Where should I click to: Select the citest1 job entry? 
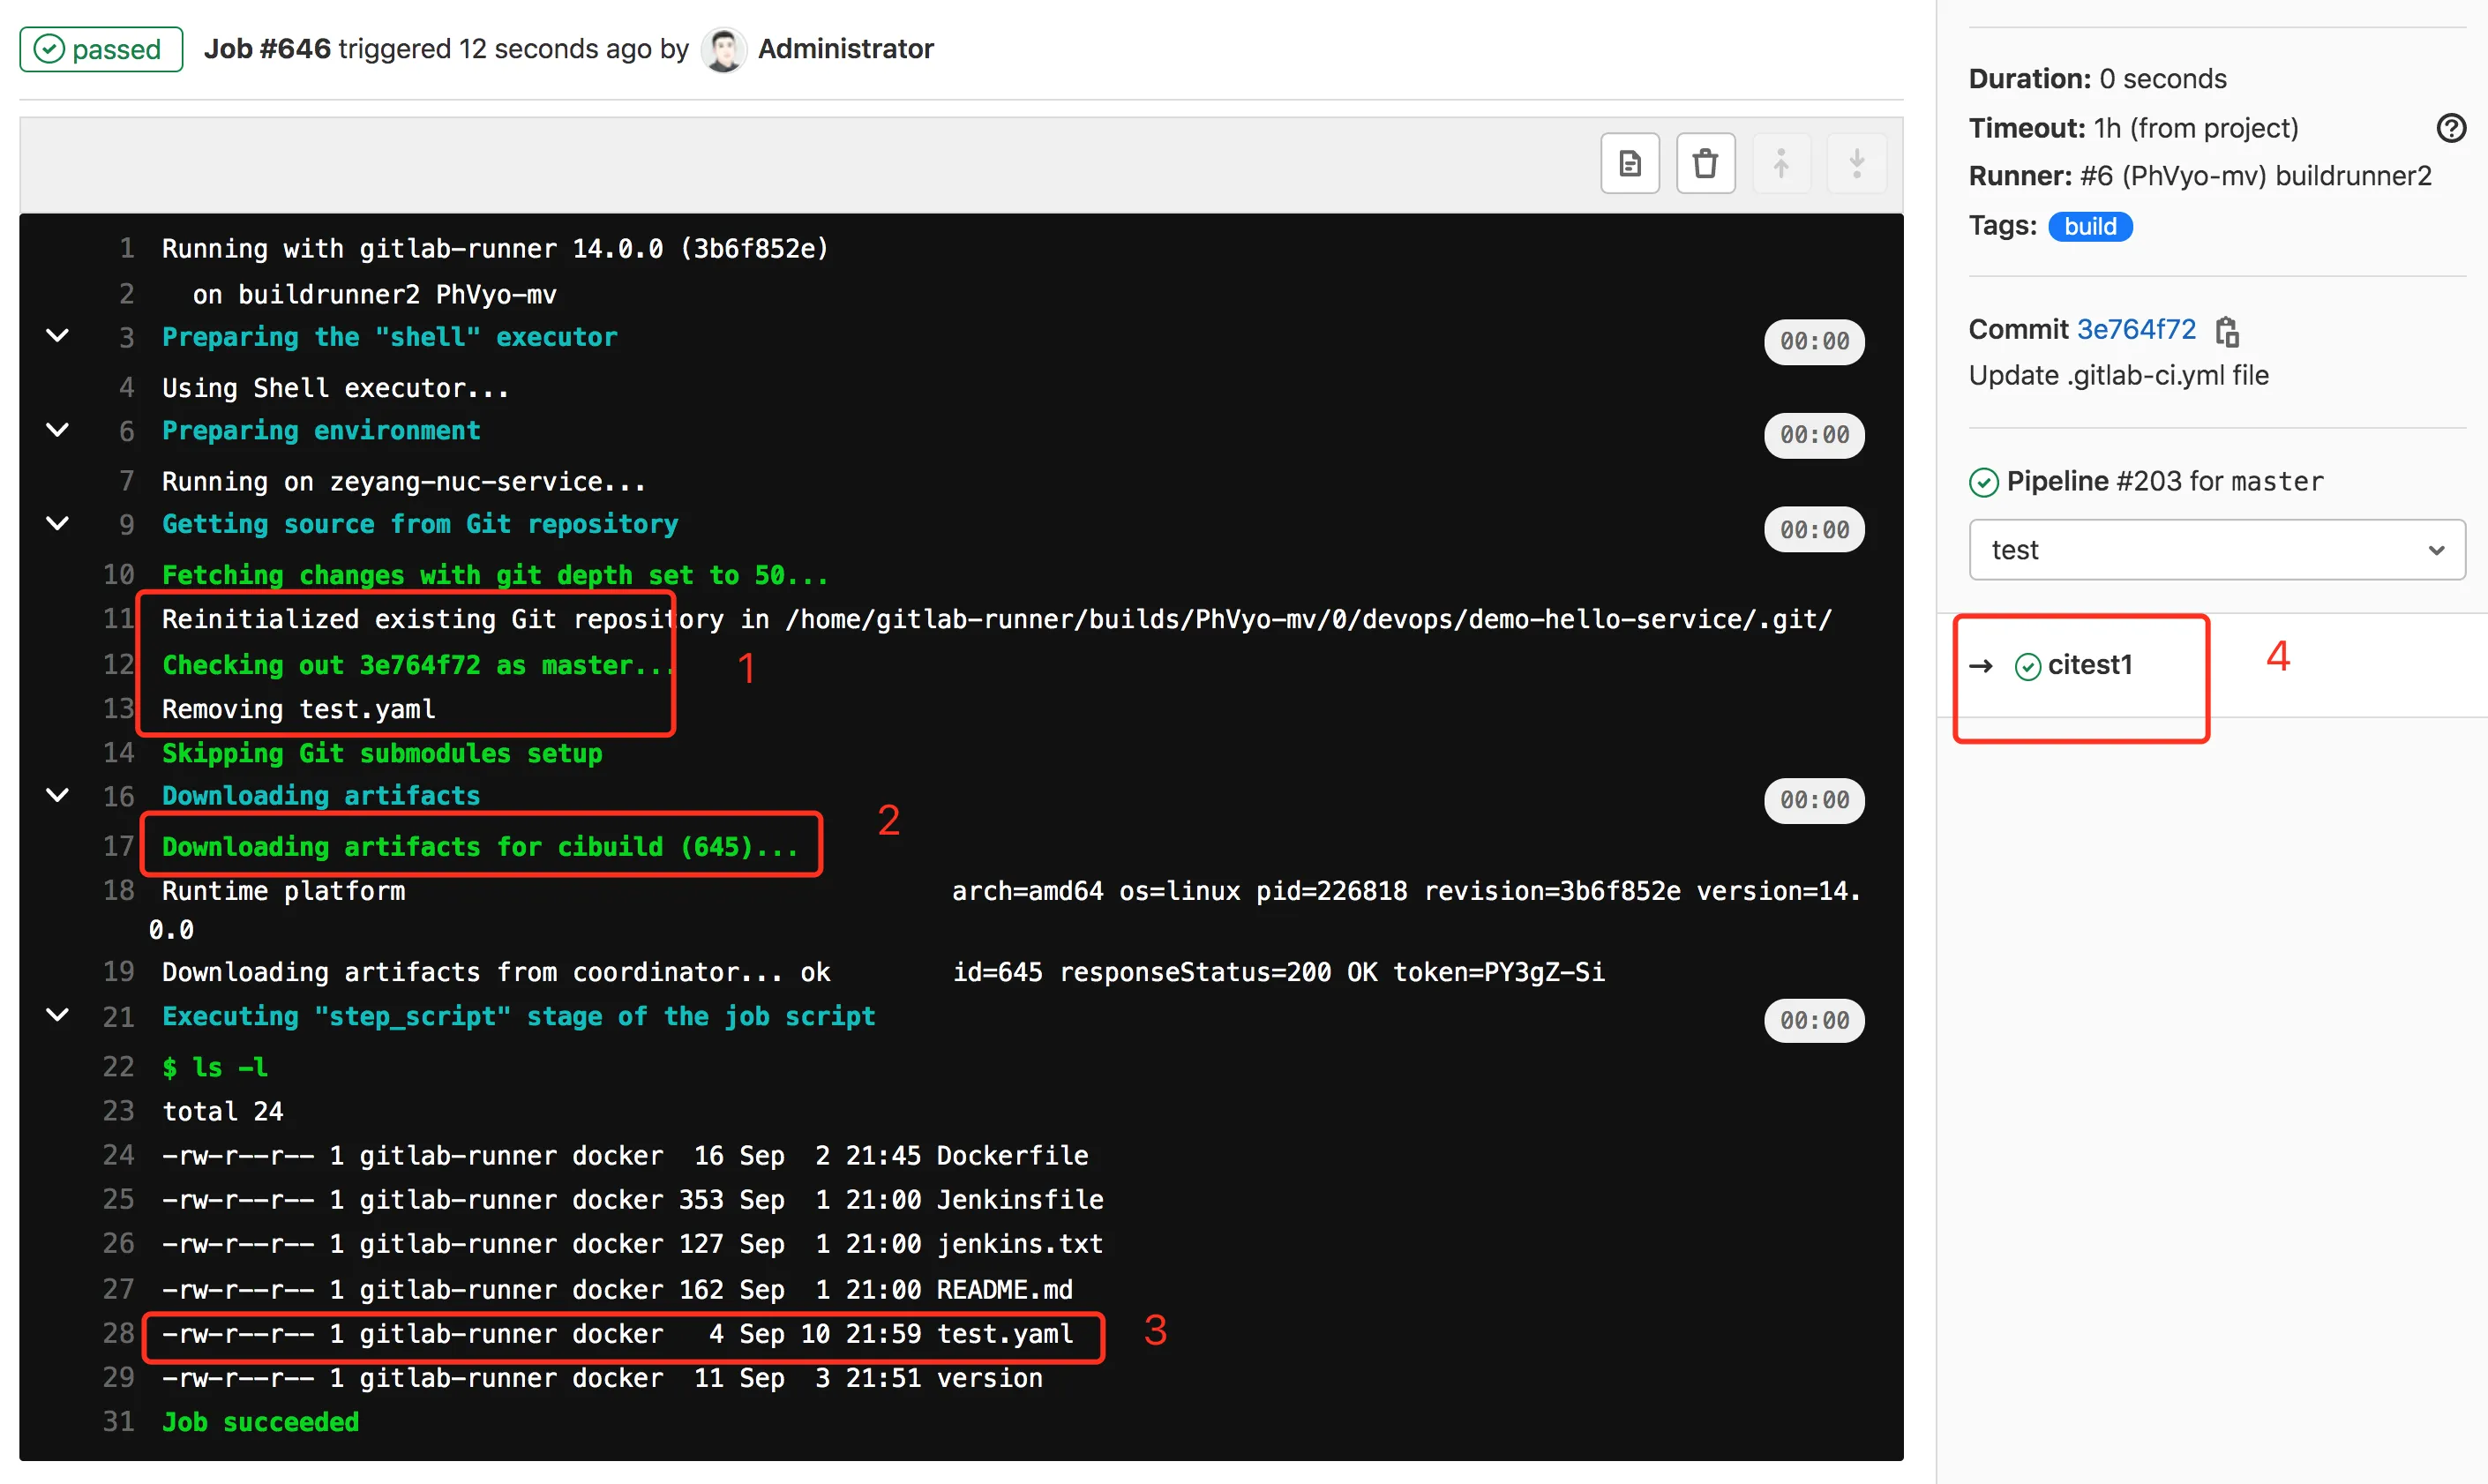[2088, 665]
